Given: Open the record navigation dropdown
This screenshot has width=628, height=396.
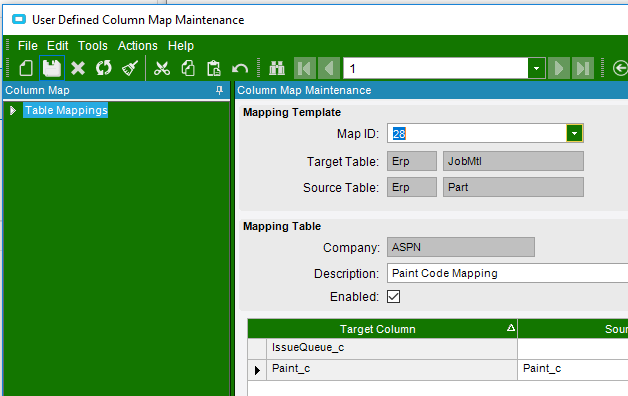Looking at the screenshot, I should pyautogui.click(x=536, y=68).
